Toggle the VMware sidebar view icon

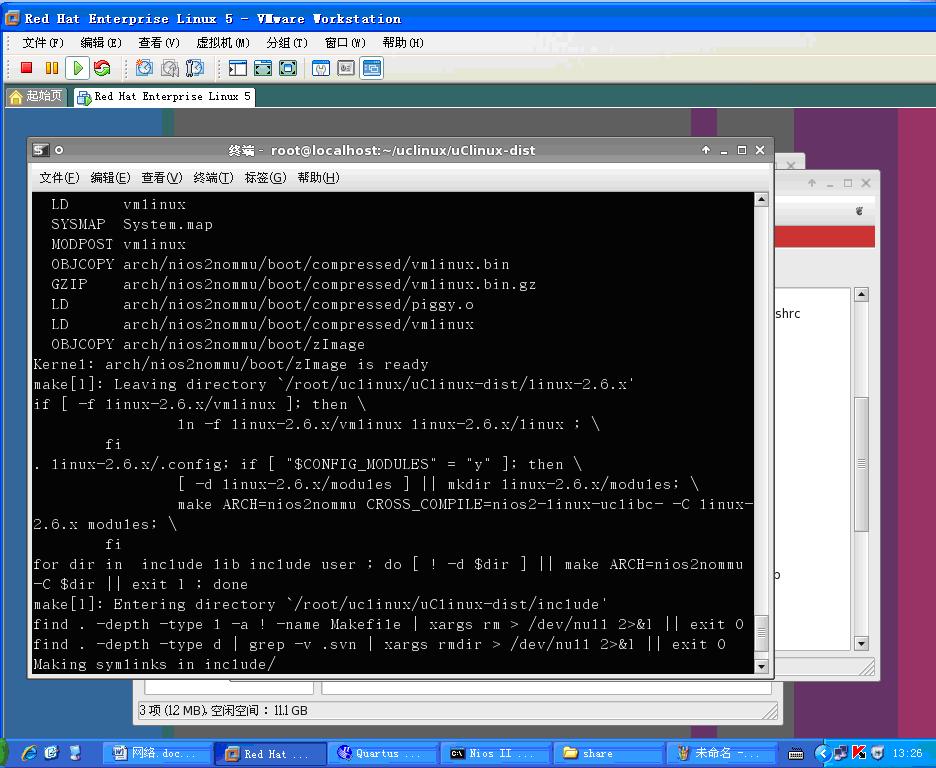tap(237, 68)
